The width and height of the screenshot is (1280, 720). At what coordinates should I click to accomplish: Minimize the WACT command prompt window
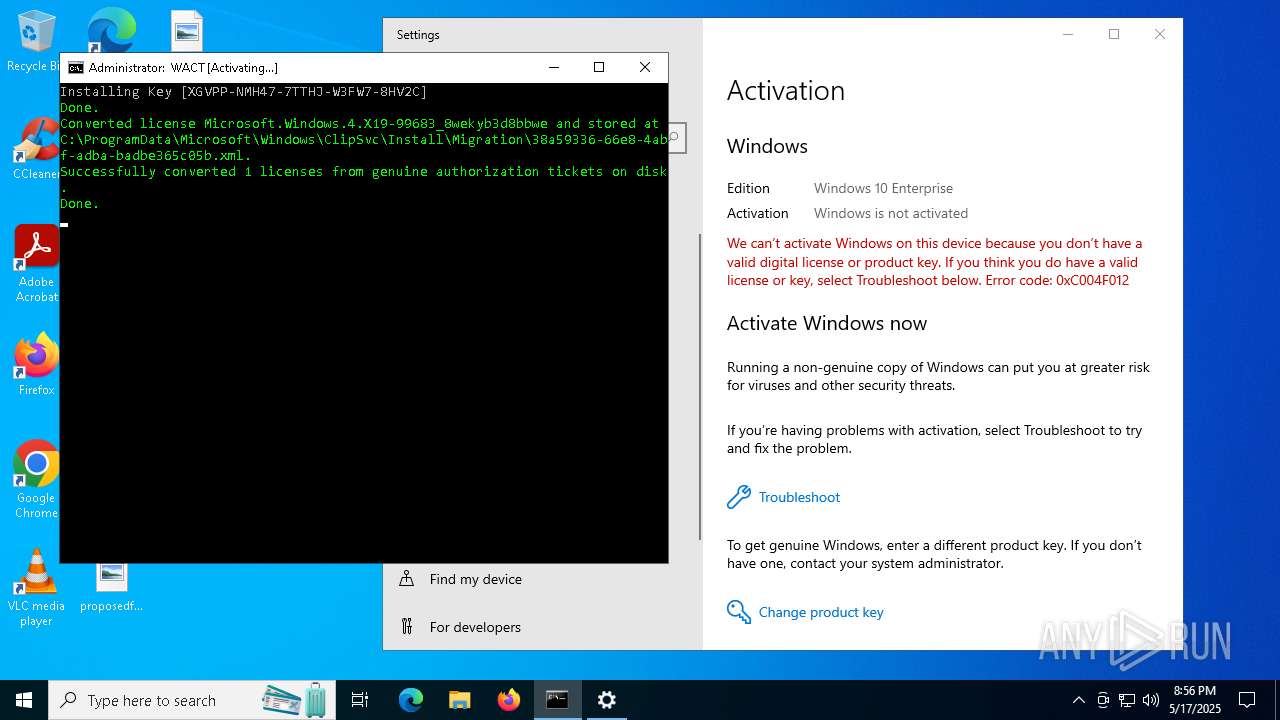(554, 67)
